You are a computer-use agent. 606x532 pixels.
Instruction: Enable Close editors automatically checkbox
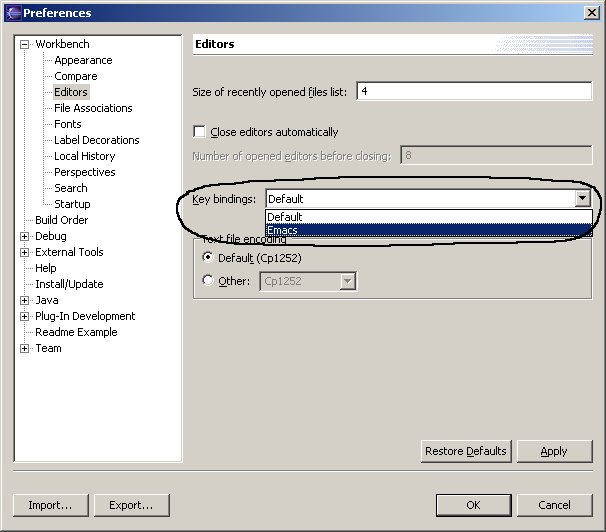pos(199,132)
